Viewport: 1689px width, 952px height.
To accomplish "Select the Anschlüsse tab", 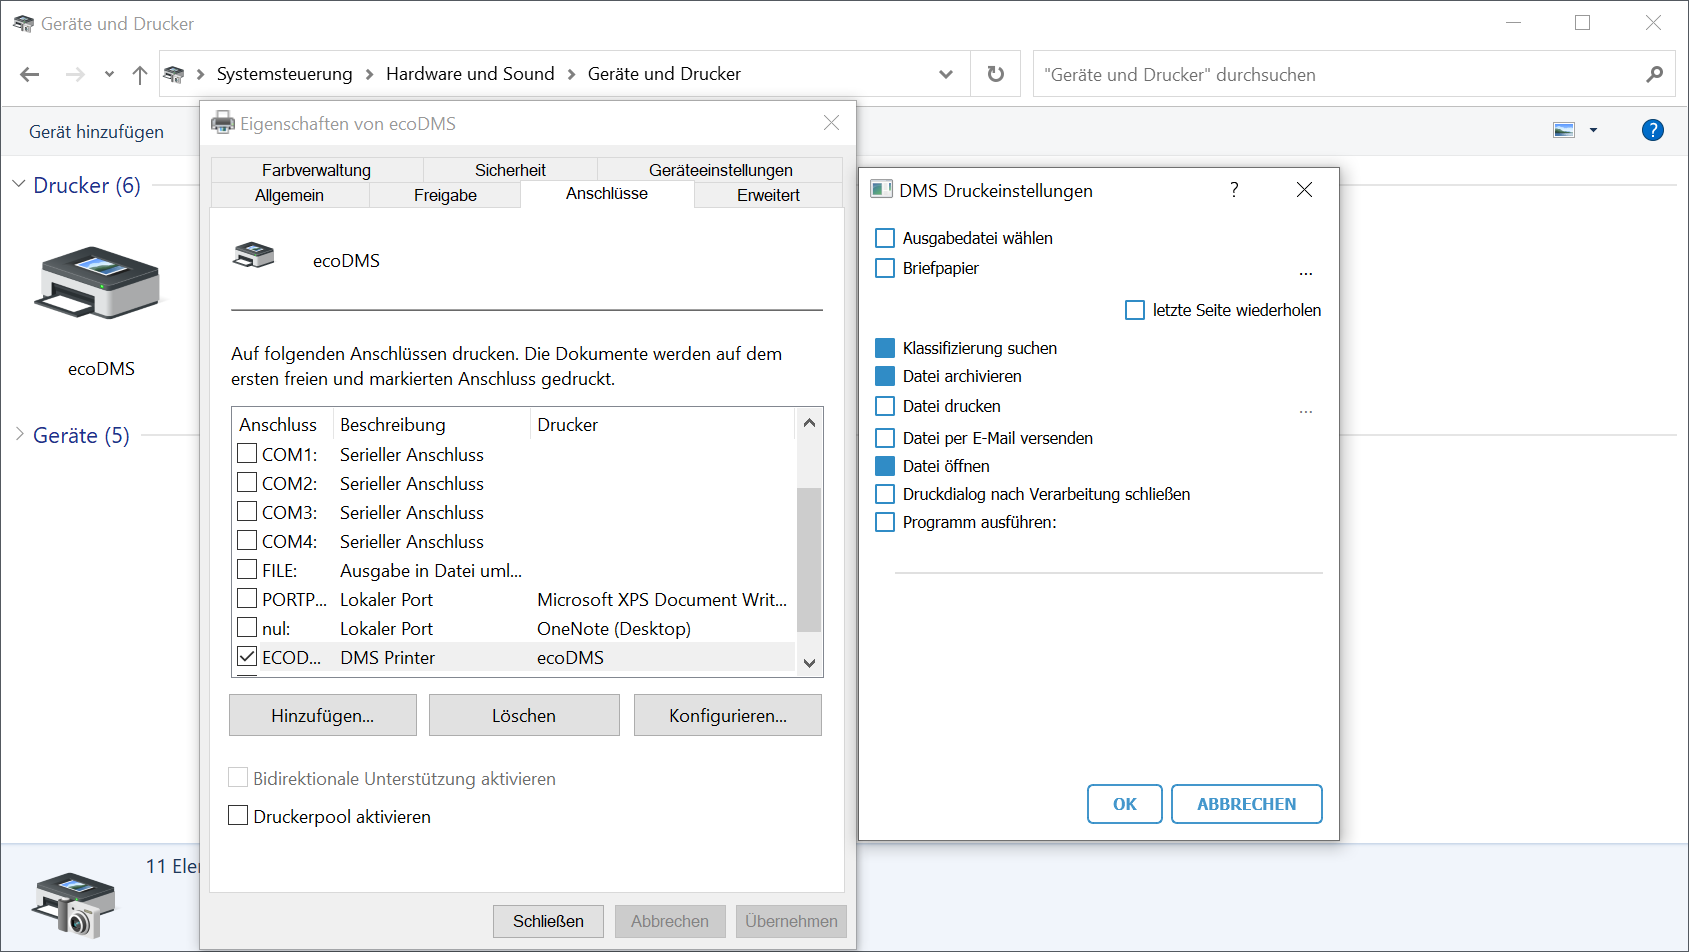I will click(x=607, y=194).
